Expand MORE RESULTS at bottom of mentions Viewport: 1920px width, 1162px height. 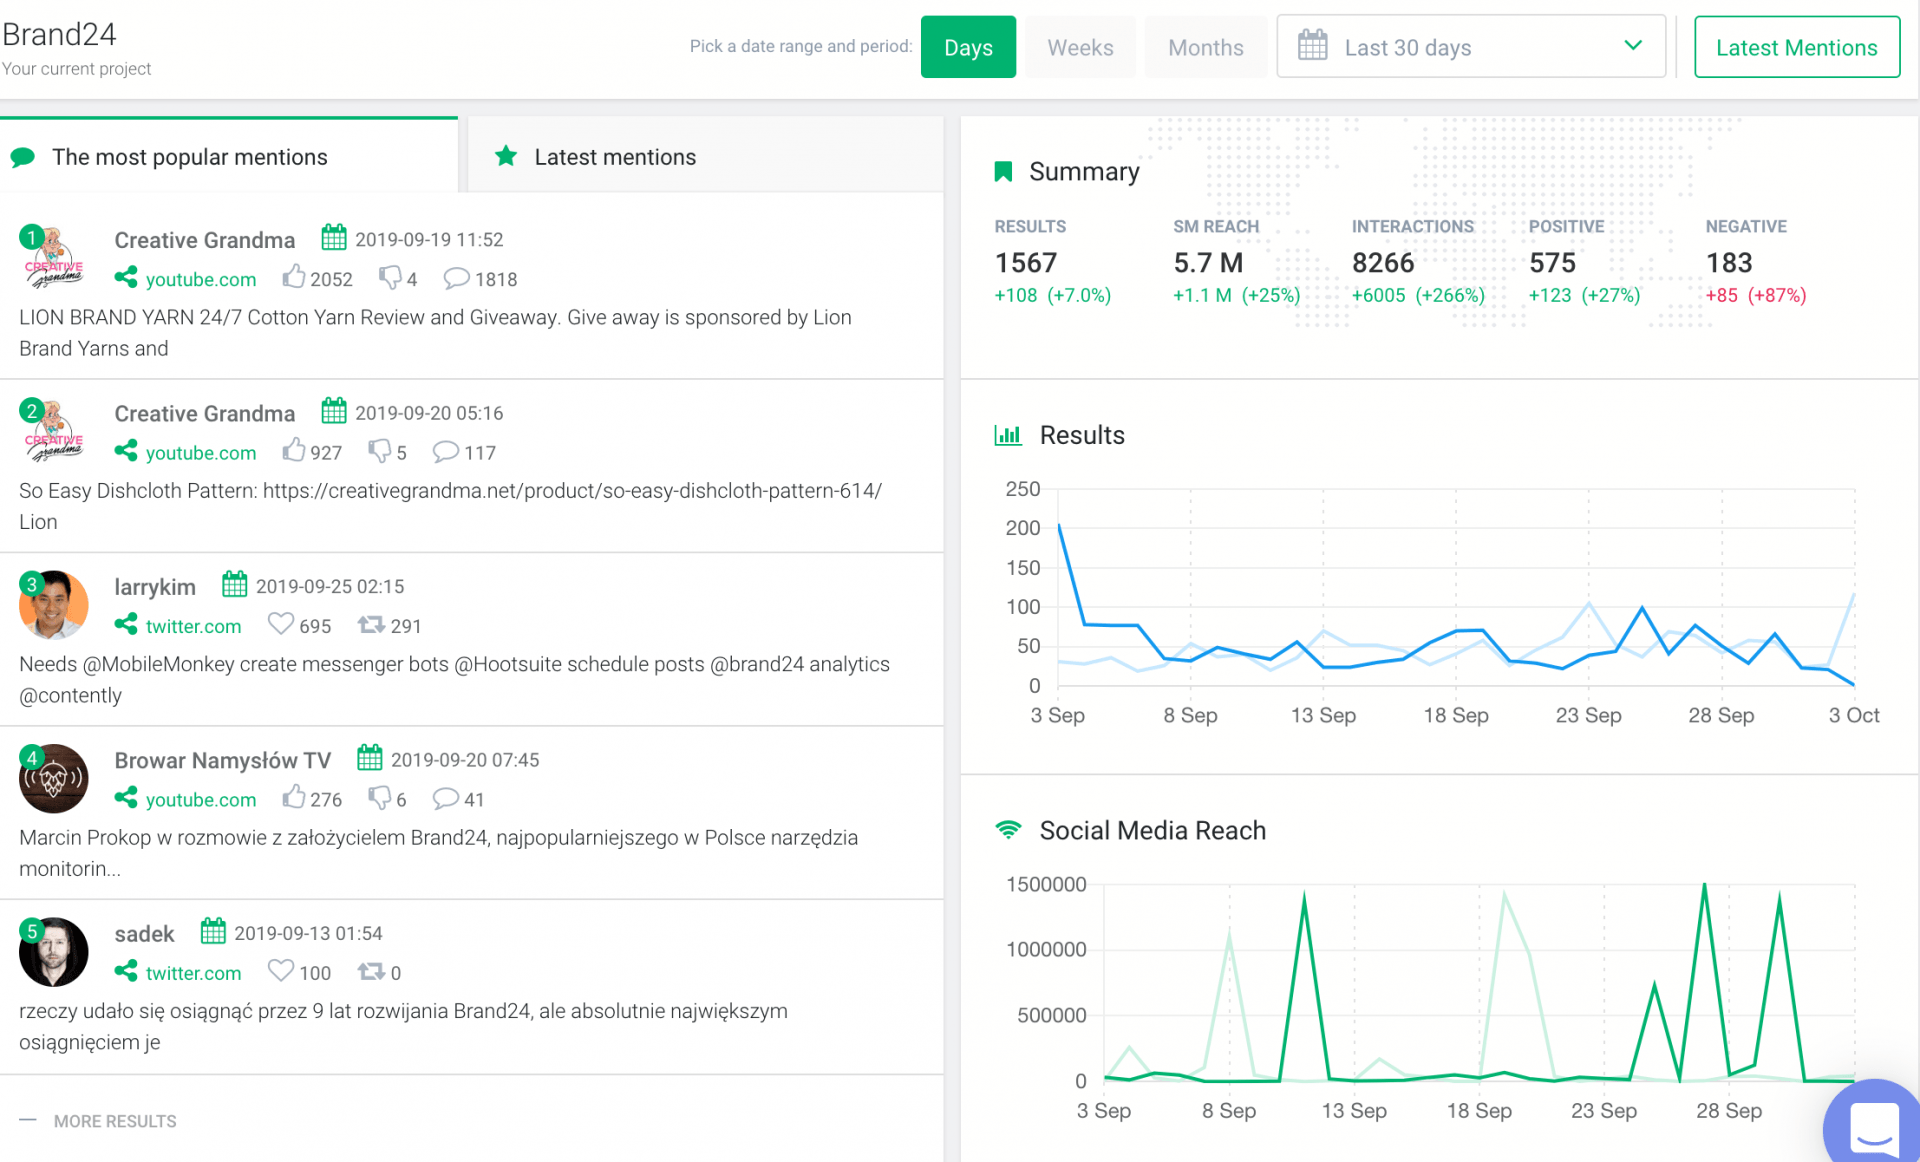[115, 1121]
